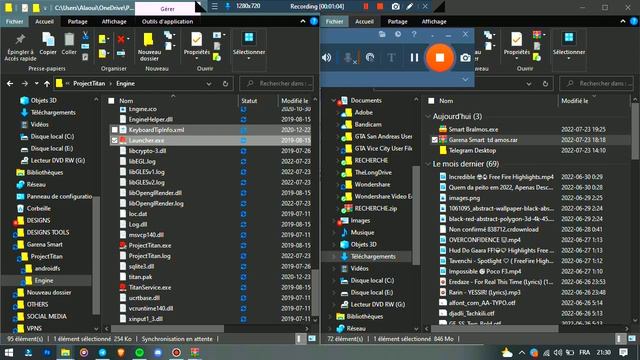Click Nouveau dossier in left window ribbon
This screenshot has width=640, height=360.
(149, 47)
